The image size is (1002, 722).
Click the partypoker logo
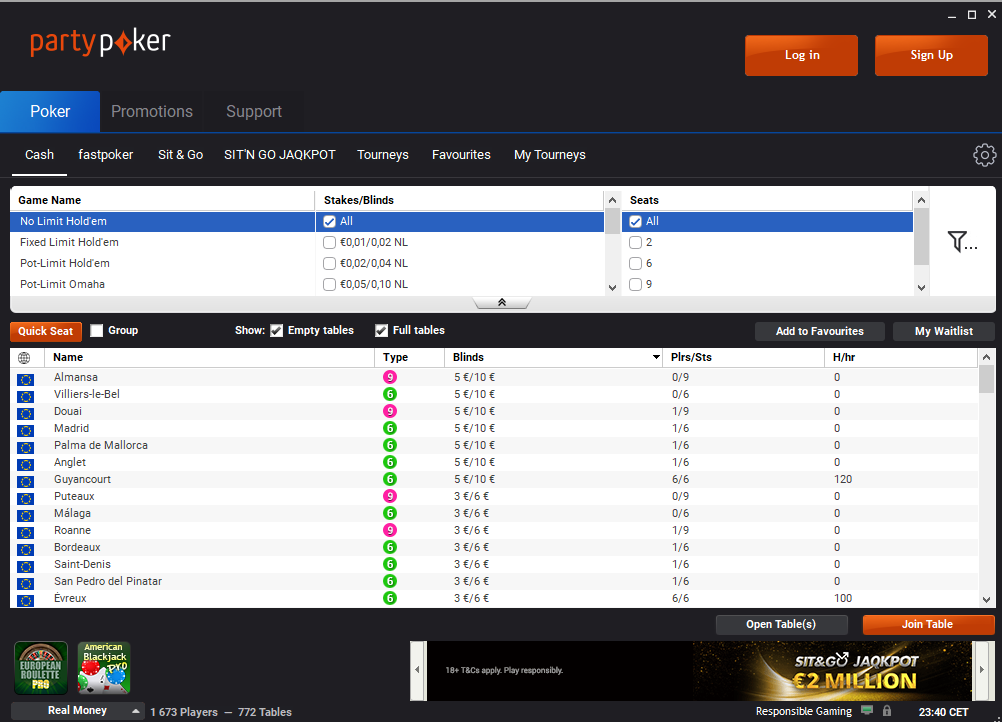[100, 43]
